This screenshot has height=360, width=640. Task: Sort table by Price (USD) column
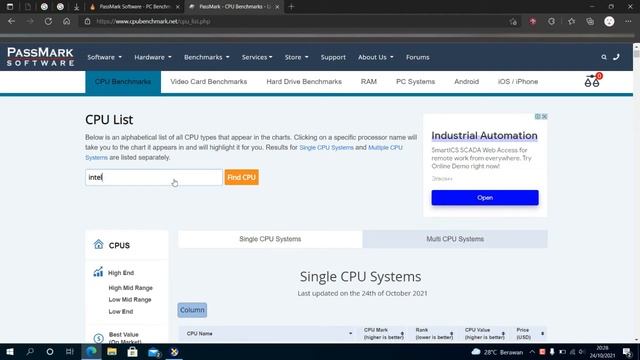tap(530, 333)
